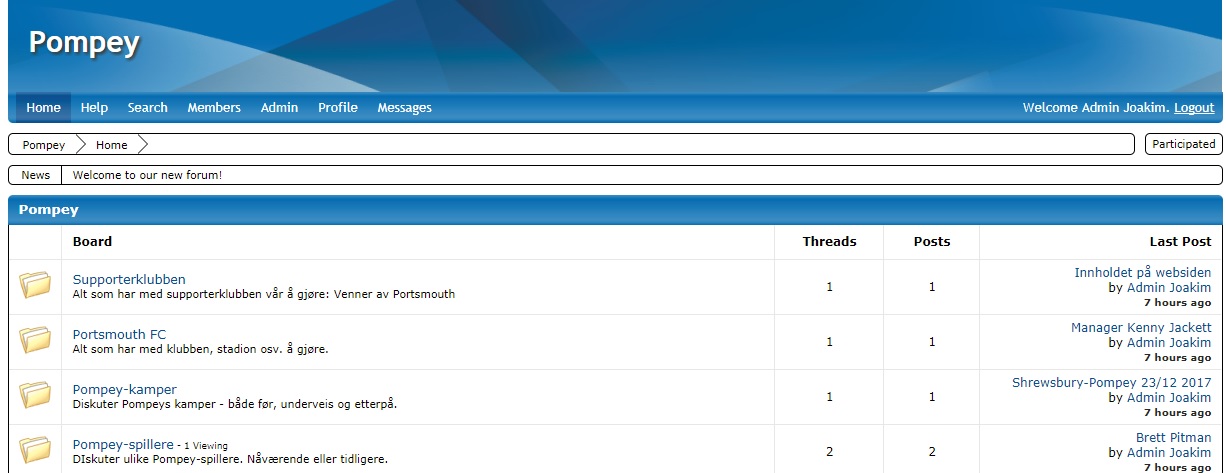Click the Last Post column header
The image size is (1226, 473).
tap(1180, 241)
